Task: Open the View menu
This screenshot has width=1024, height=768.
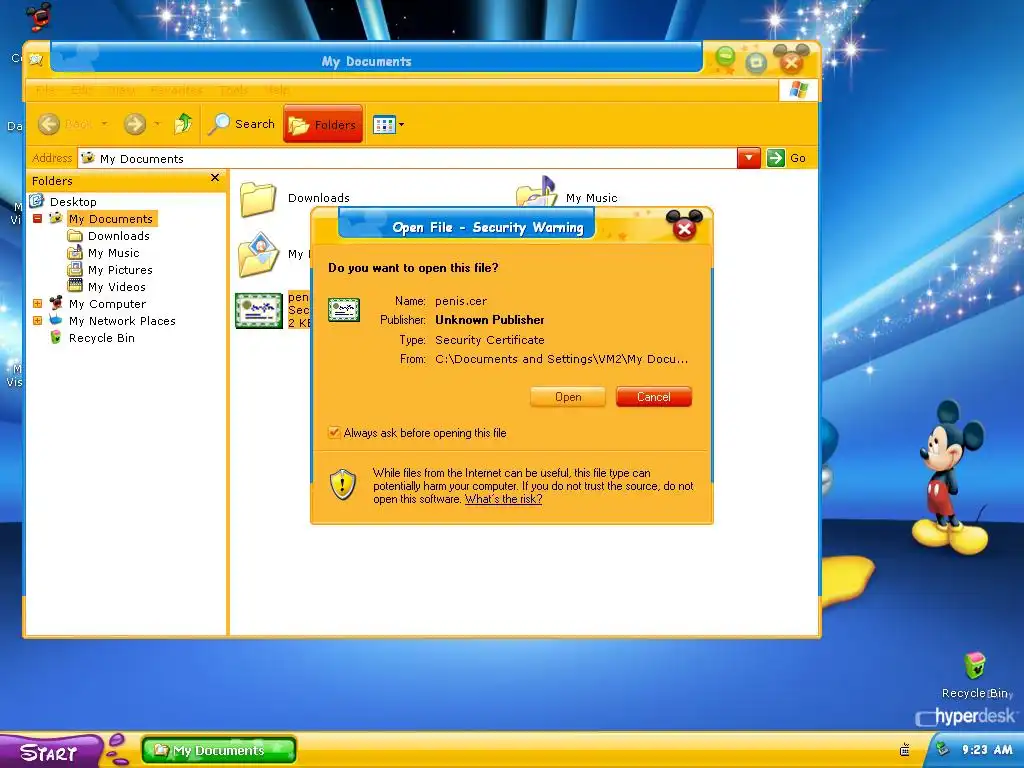Action: [121, 90]
